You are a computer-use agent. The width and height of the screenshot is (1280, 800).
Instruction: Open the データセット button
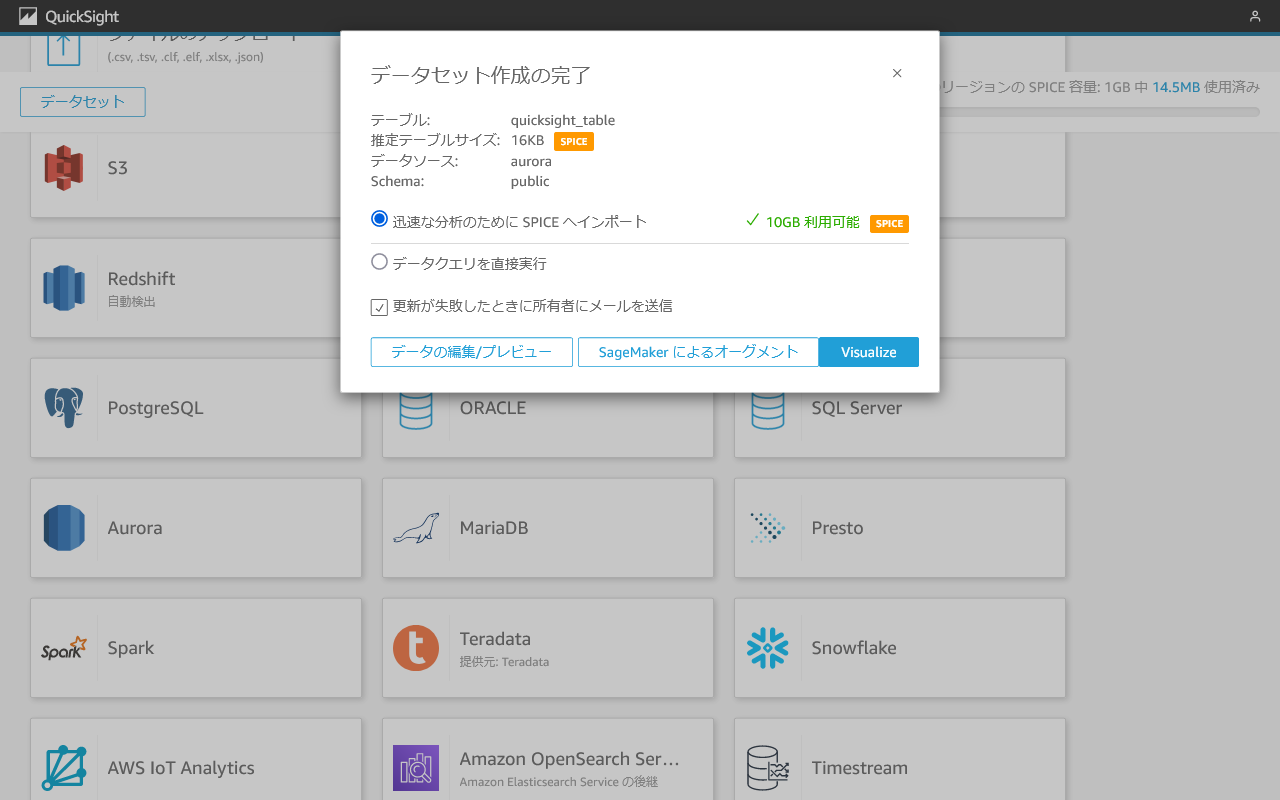(83, 102)
